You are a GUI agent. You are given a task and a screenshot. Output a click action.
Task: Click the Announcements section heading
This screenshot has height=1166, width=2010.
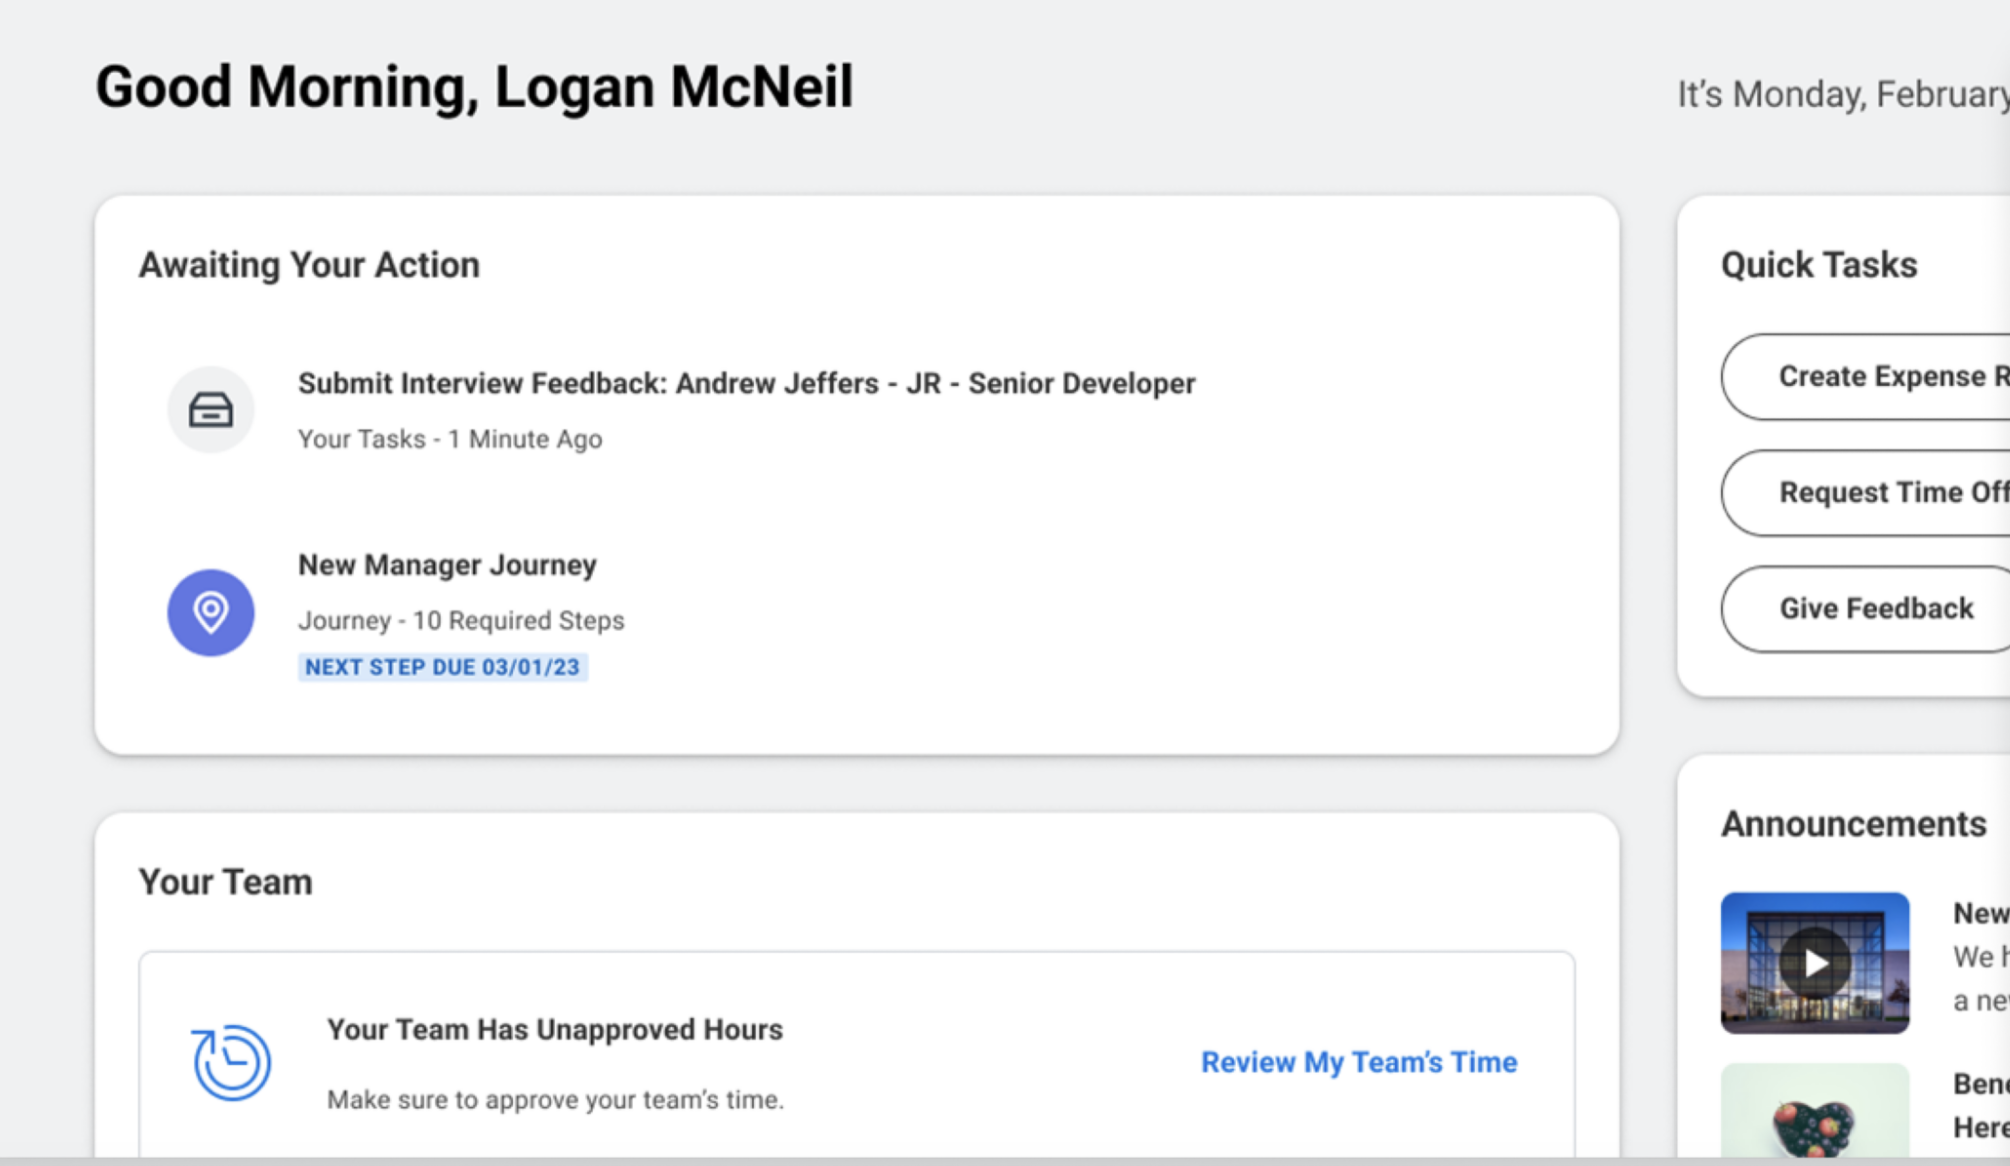pyautogui.click(x=1852, y=824)
